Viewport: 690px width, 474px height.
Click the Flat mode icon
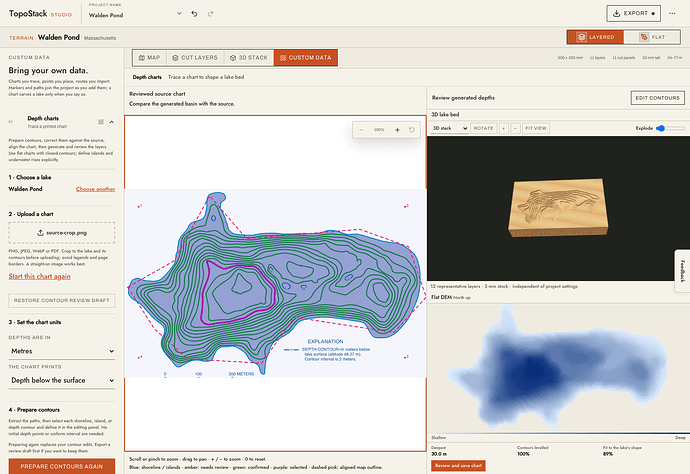(644, 37)
